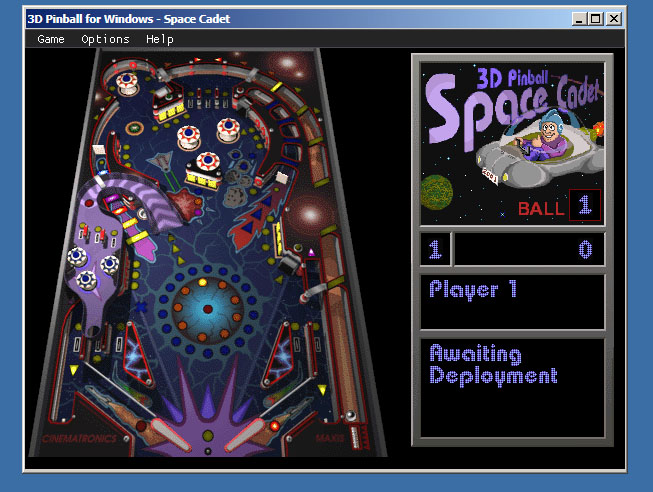The image size is (653, 492).
Task: Click the gray fighter jet graphic
Action: click(162, 161)
